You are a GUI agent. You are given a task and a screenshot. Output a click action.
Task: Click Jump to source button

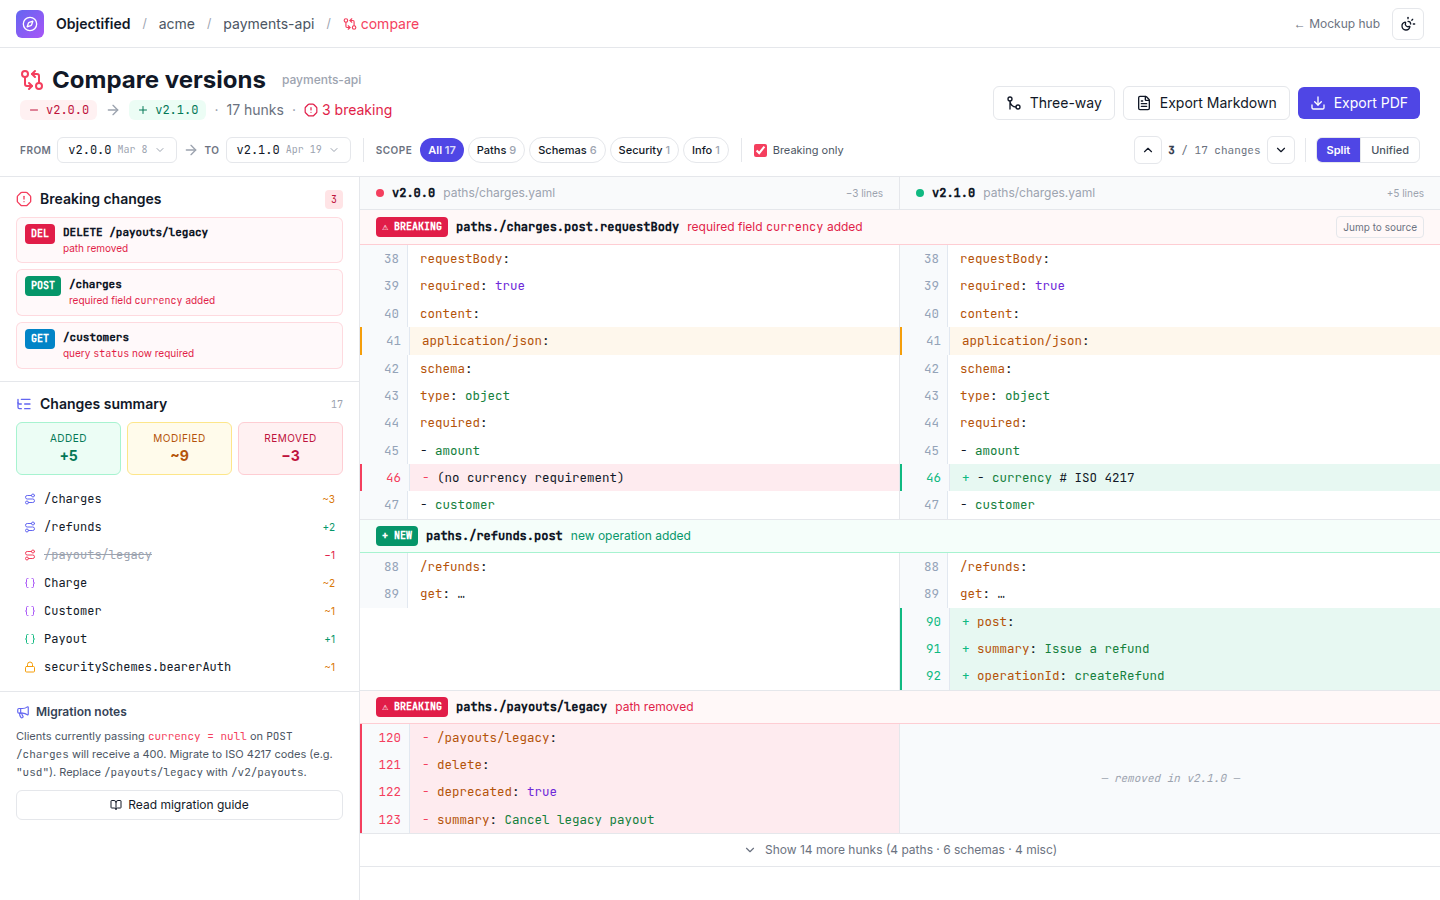point(1380,227)
